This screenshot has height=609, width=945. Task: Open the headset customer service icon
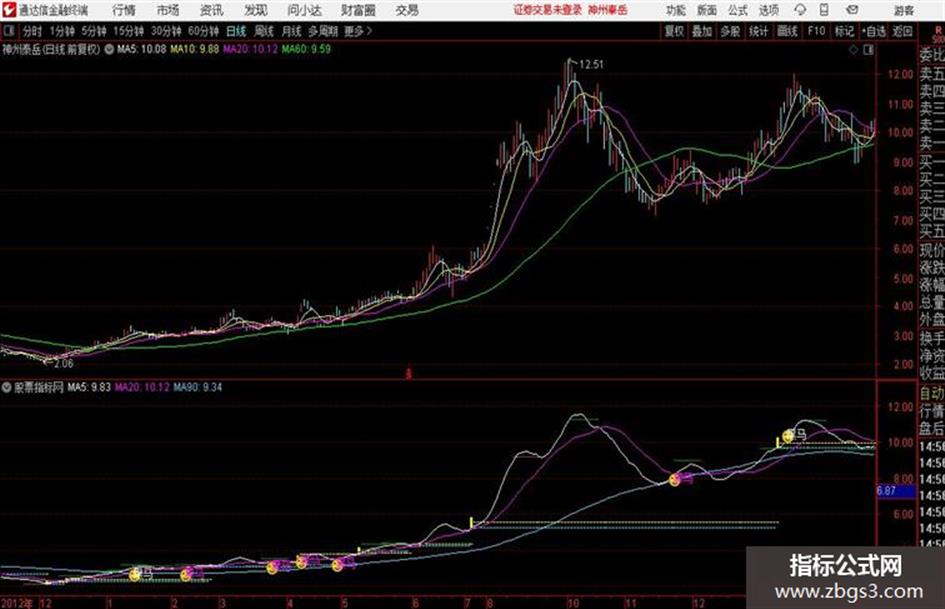pyautogui.click(x=800, y=10)
